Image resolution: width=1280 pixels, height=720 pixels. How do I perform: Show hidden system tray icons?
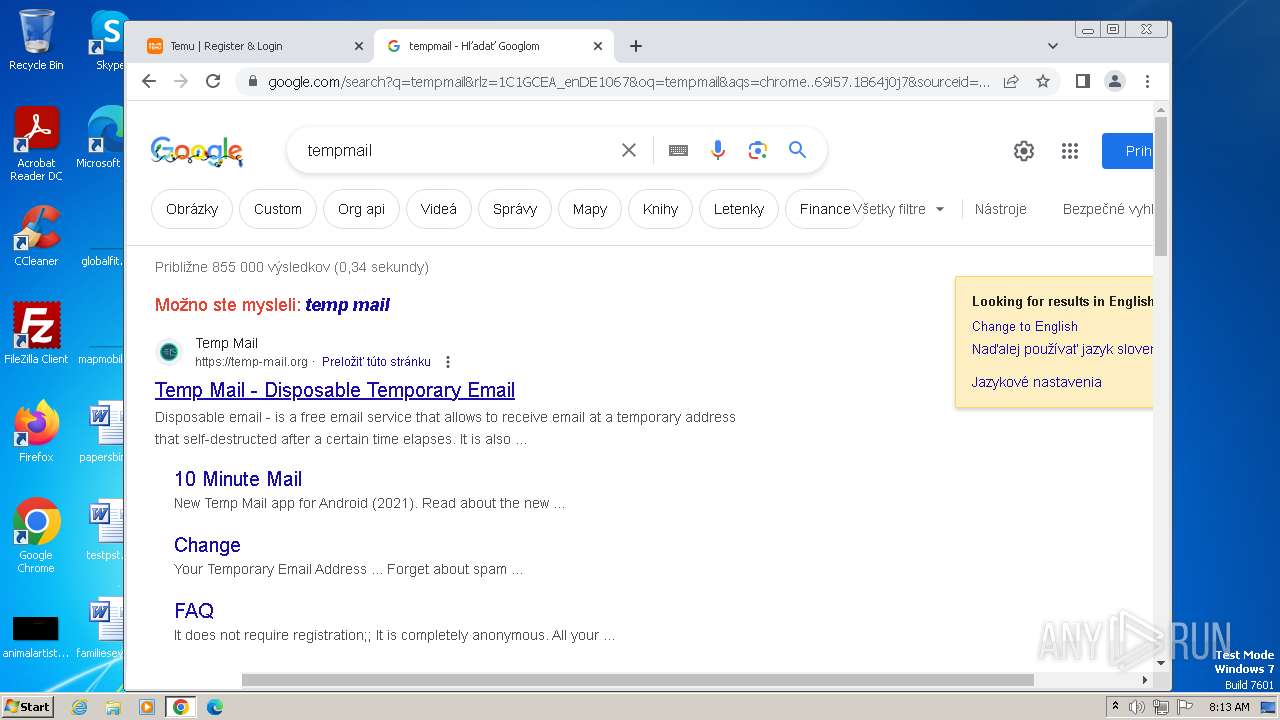[x=1116, y=707]
